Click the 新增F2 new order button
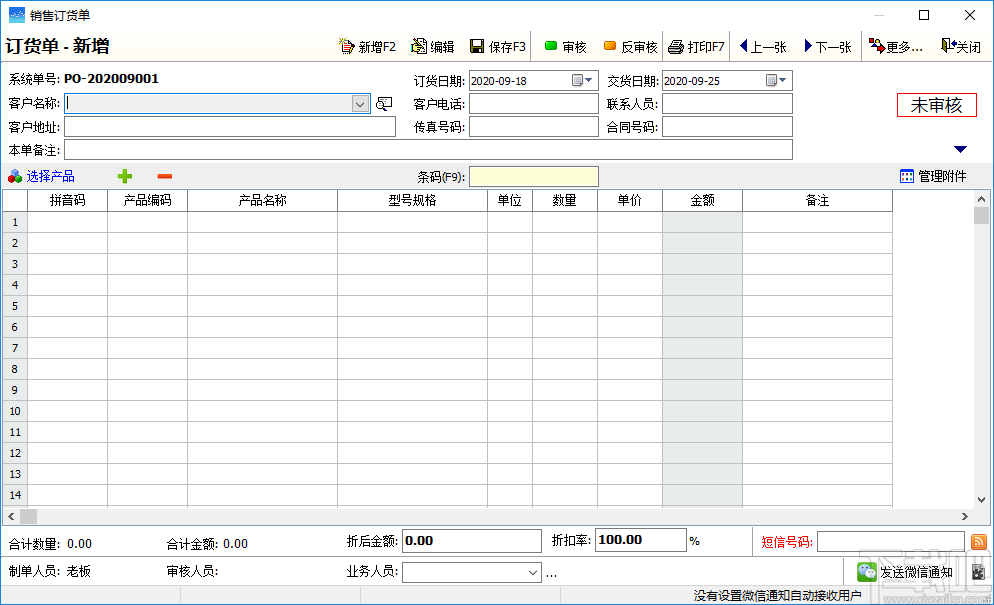 click(367, 46)
